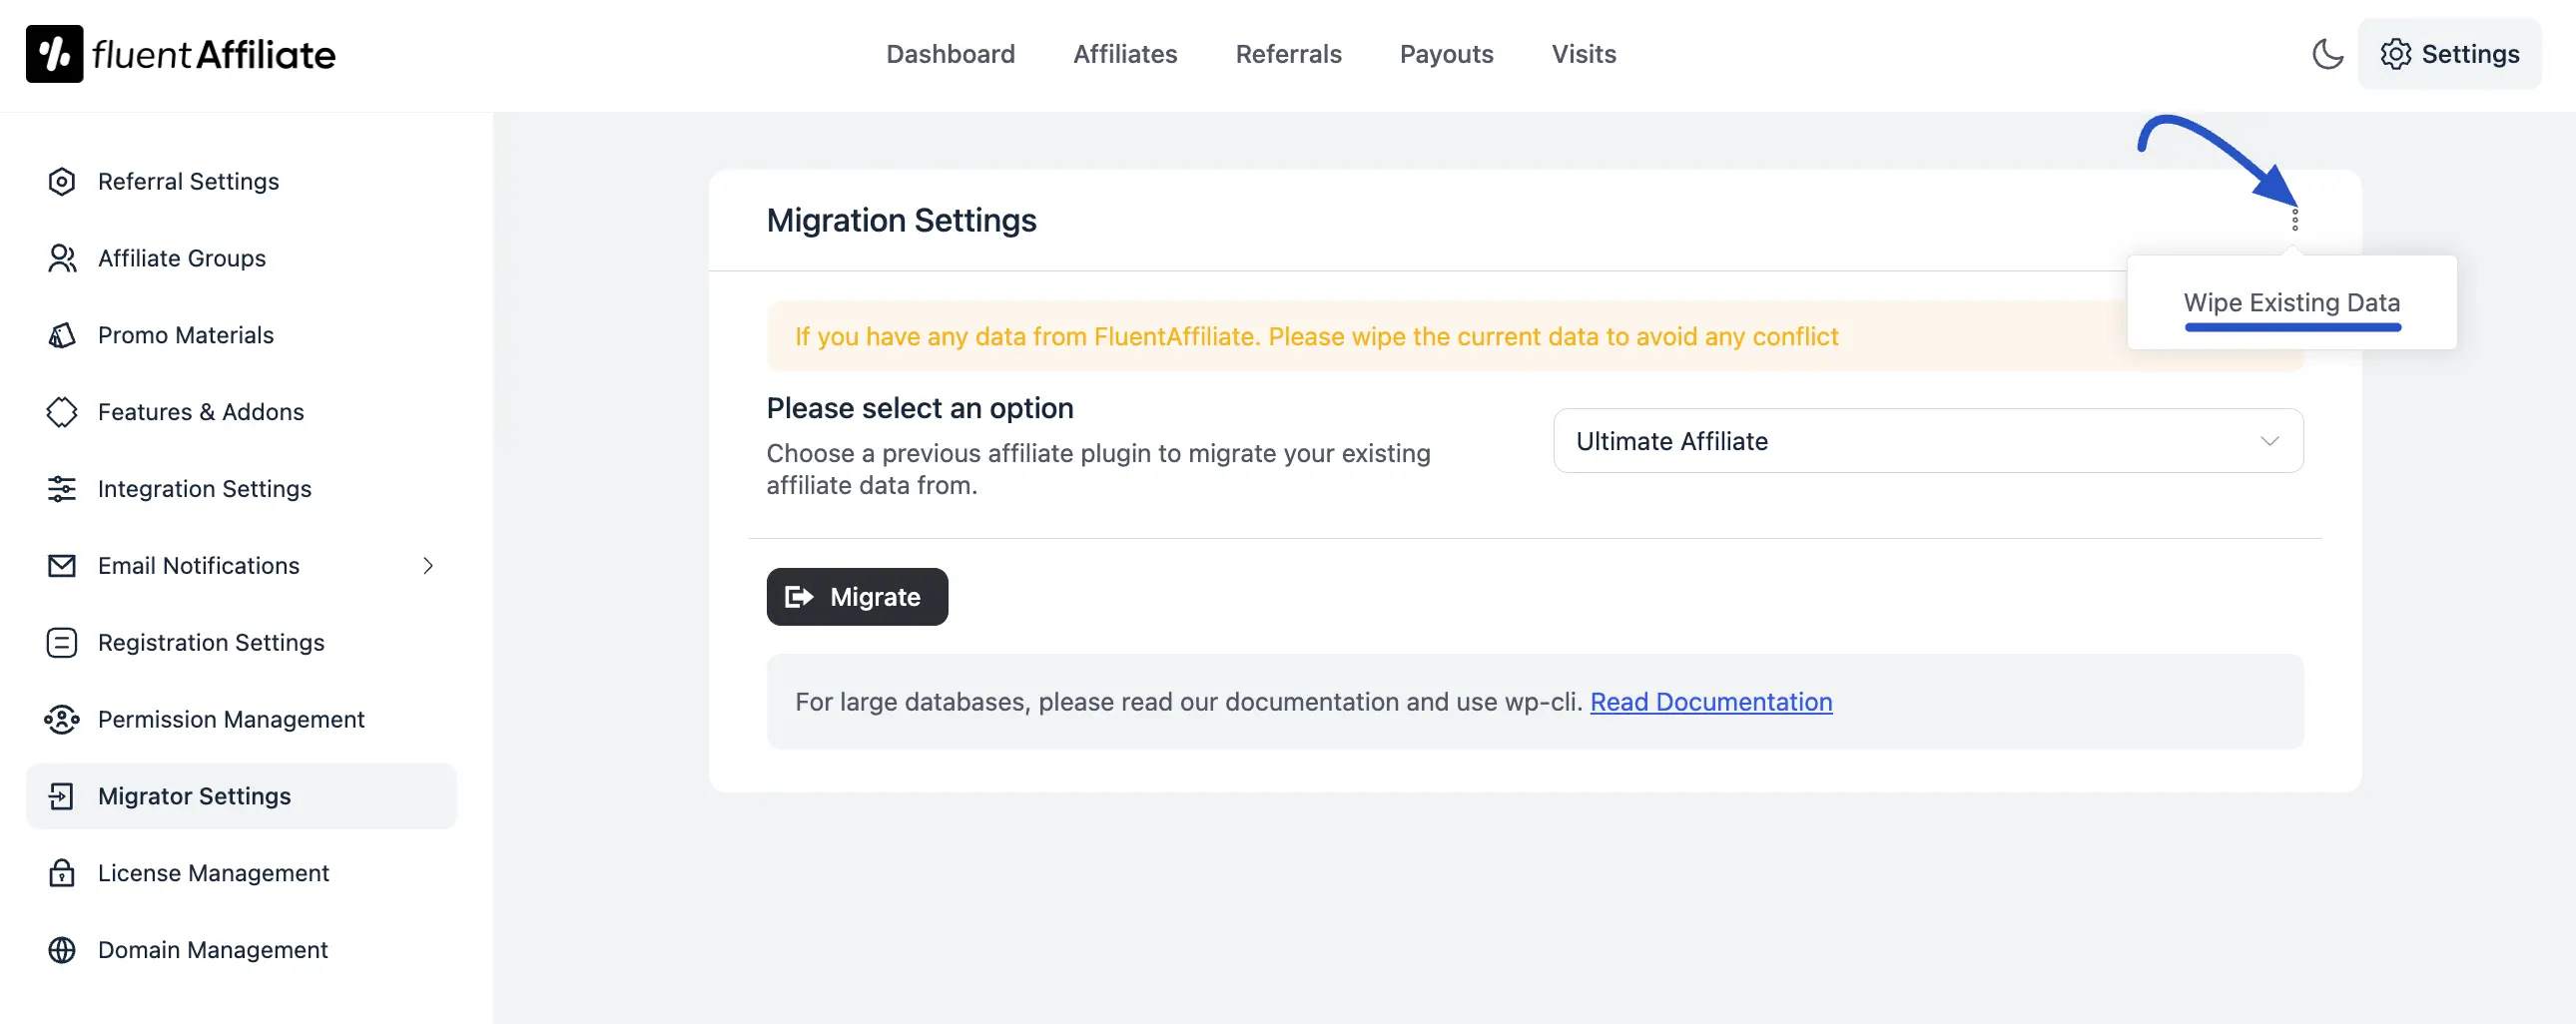Click the orange wipe-data warning notice

(x=1535, y=336)
